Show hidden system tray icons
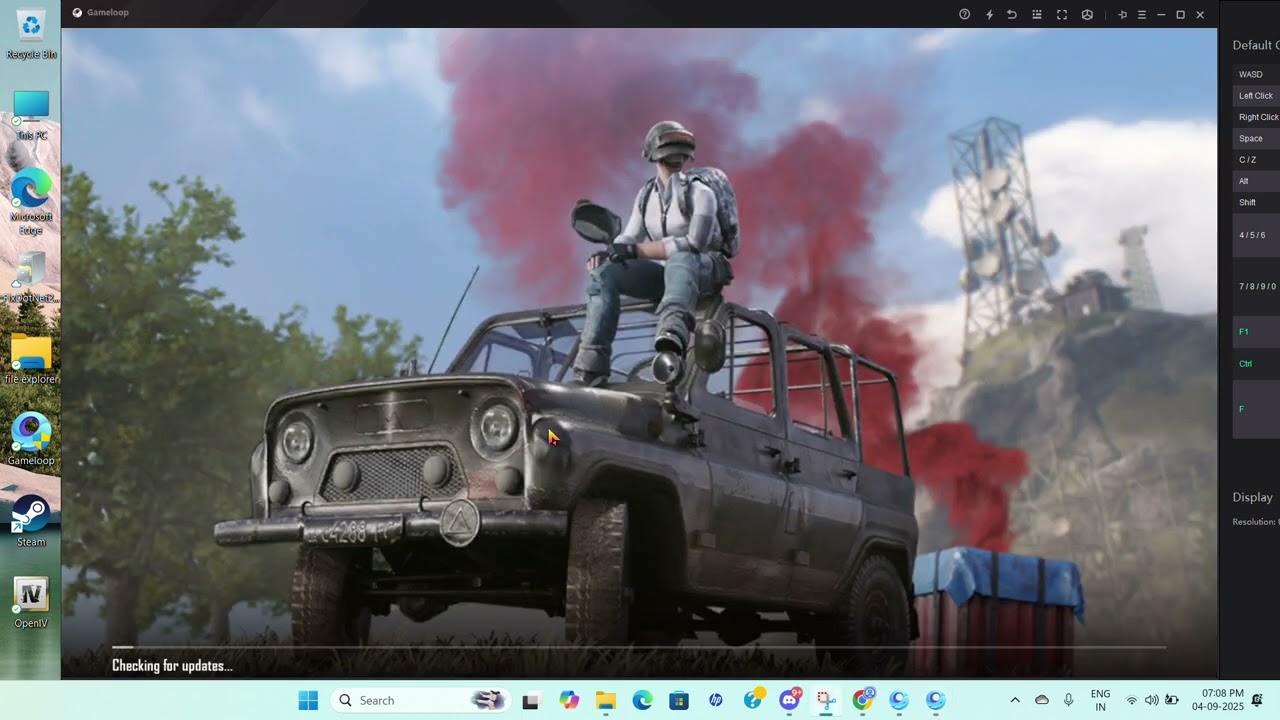This screenshot has height=720, width=1280. pyautogui.click(x=1015, y=700)
